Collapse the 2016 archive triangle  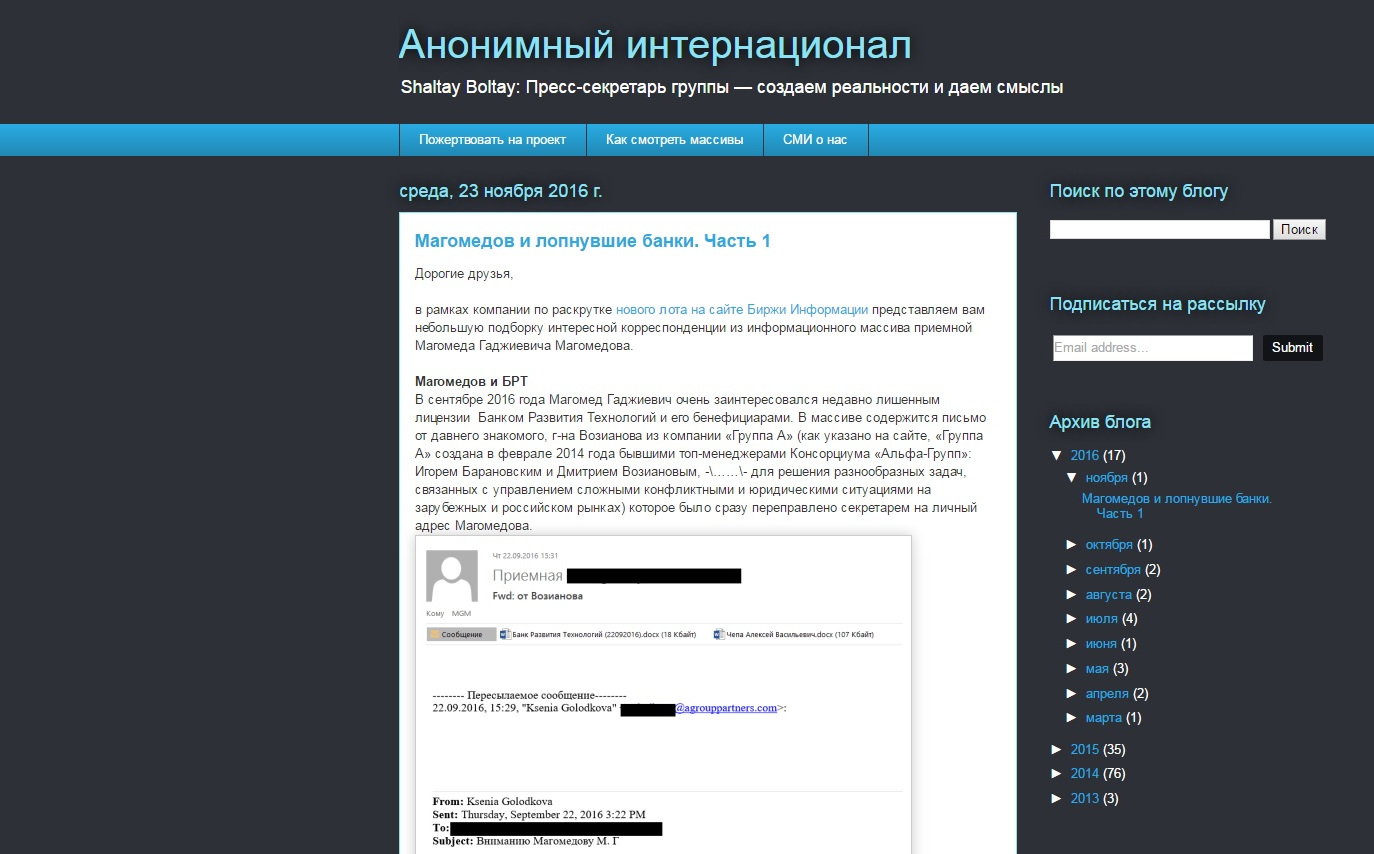[x=1057, y=456]
